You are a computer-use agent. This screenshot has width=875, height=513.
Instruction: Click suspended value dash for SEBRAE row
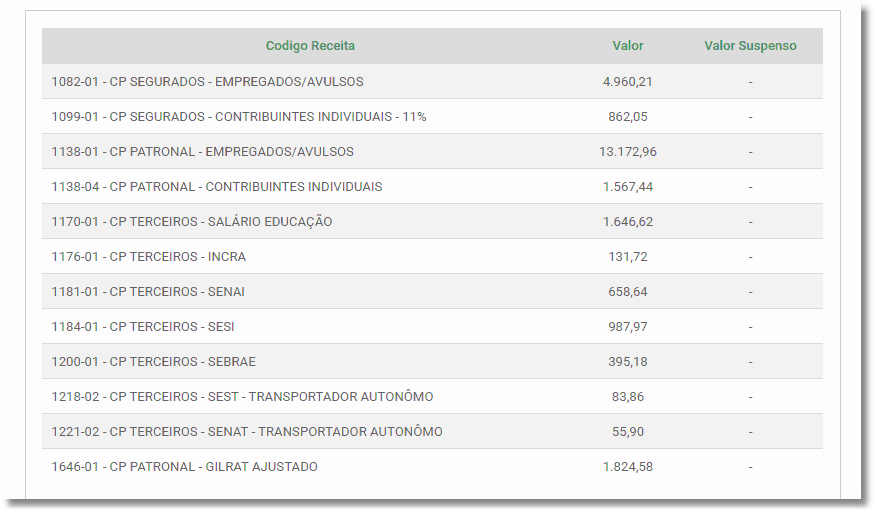pos(751,362)
